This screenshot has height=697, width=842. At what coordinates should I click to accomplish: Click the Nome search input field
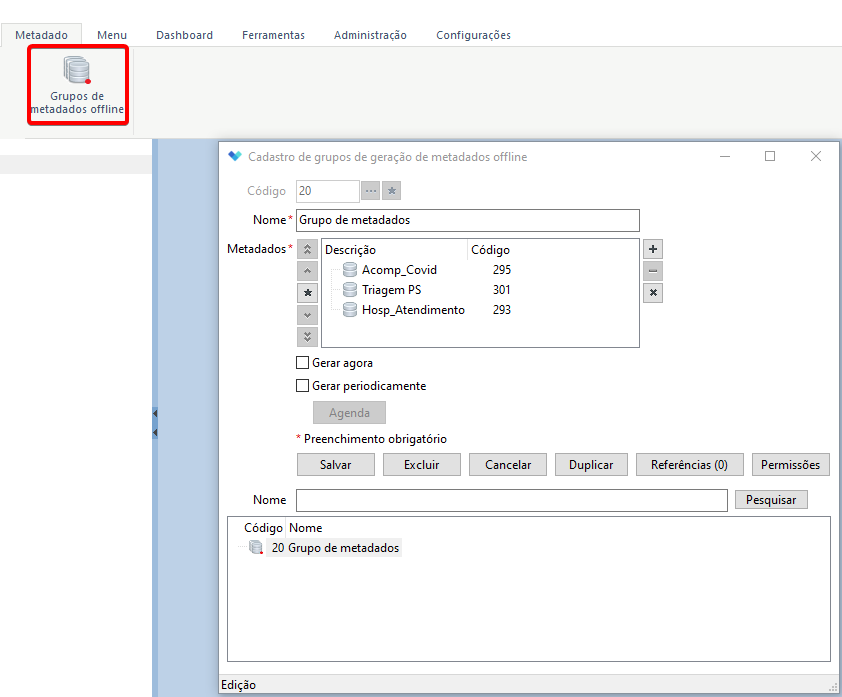pyautogui.click(x=512, y=500)
